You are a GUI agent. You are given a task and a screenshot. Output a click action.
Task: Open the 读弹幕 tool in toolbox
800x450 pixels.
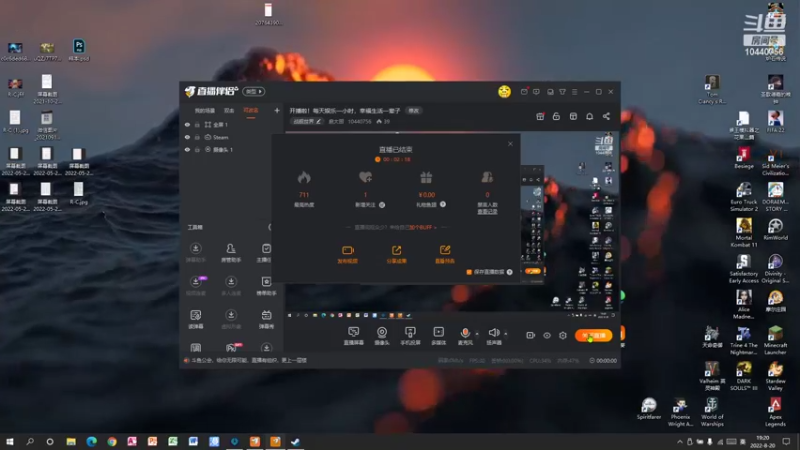[x=195, y=319]
